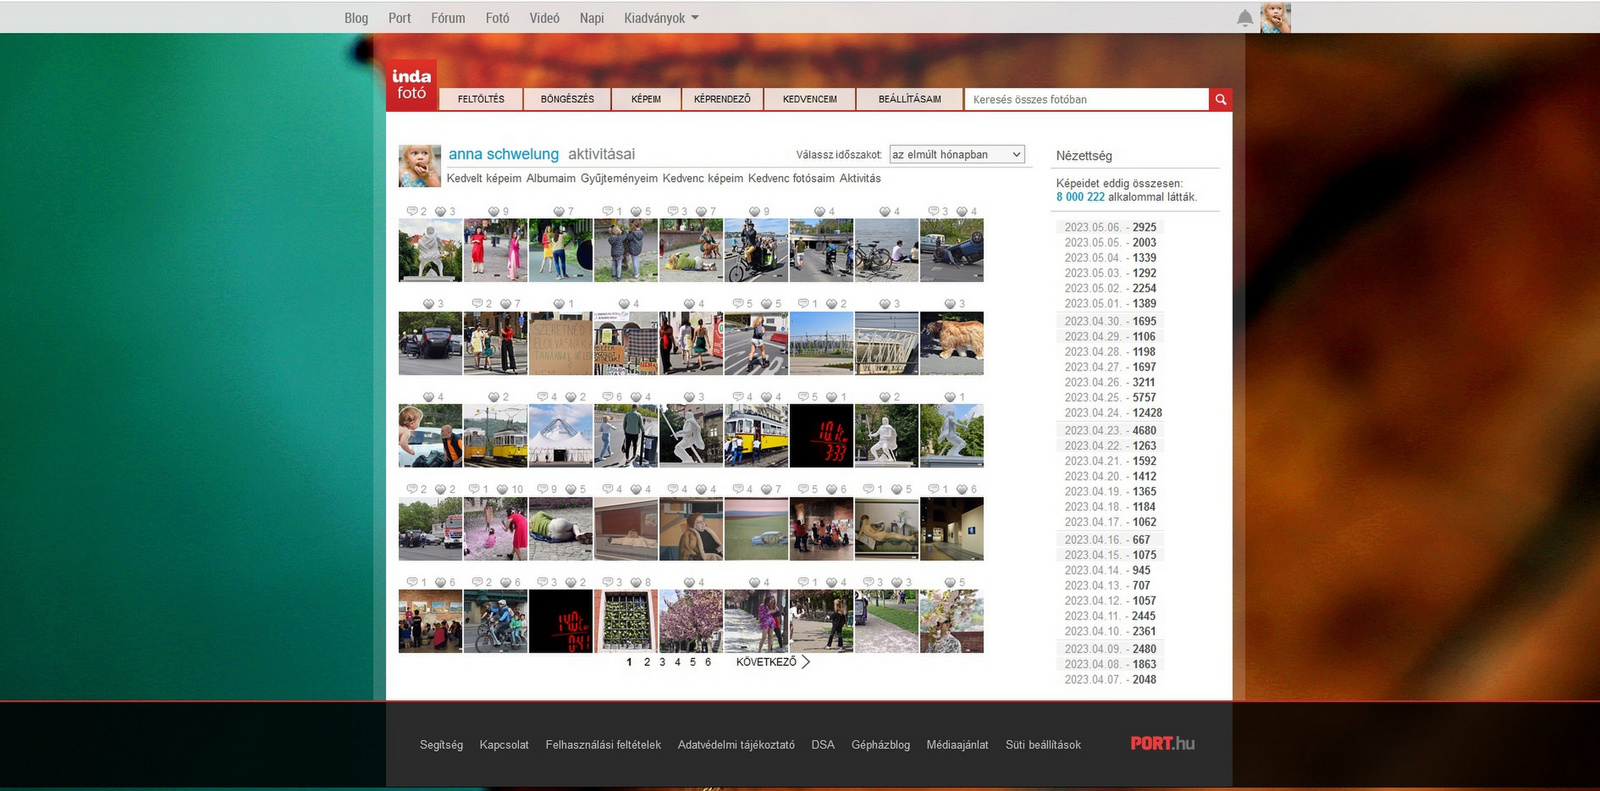1600x791 pixels.
Task: Open Kedvenc fotósaim link
Action: (791, 178)
